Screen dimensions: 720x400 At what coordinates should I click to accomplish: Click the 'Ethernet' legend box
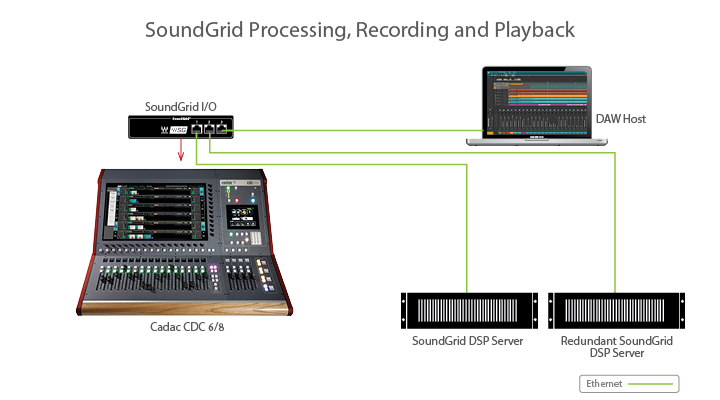tap(629, 384)
